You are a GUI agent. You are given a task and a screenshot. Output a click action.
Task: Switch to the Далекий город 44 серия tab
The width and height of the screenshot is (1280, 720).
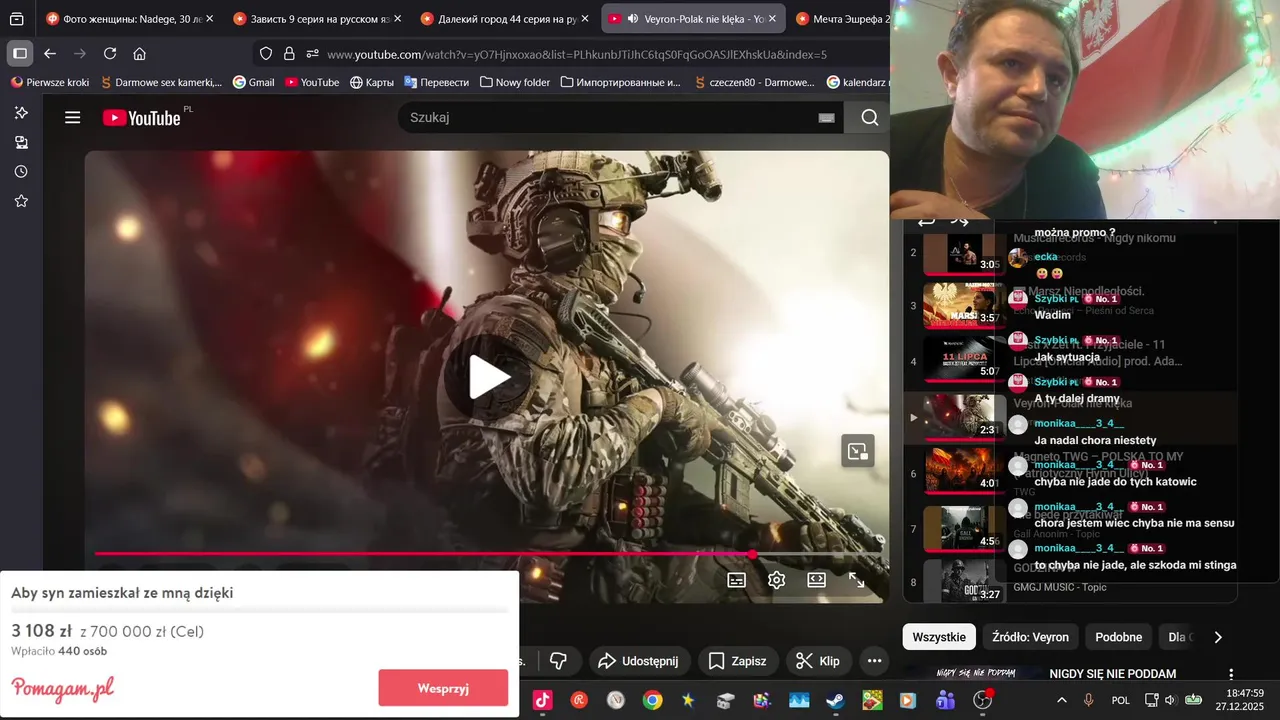click(505, 19)
